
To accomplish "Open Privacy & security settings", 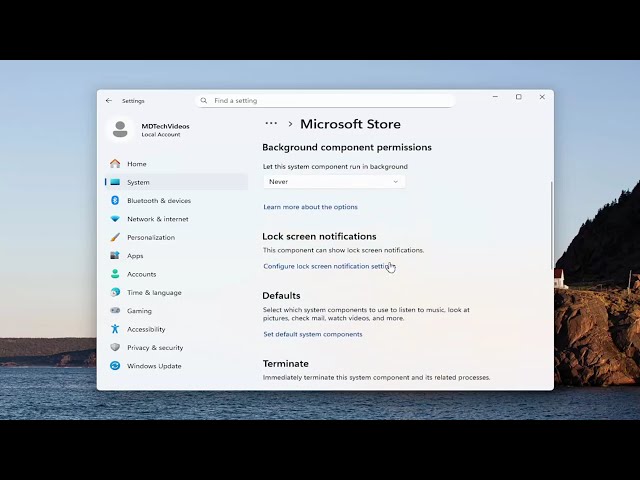I will tap(176, 347).
